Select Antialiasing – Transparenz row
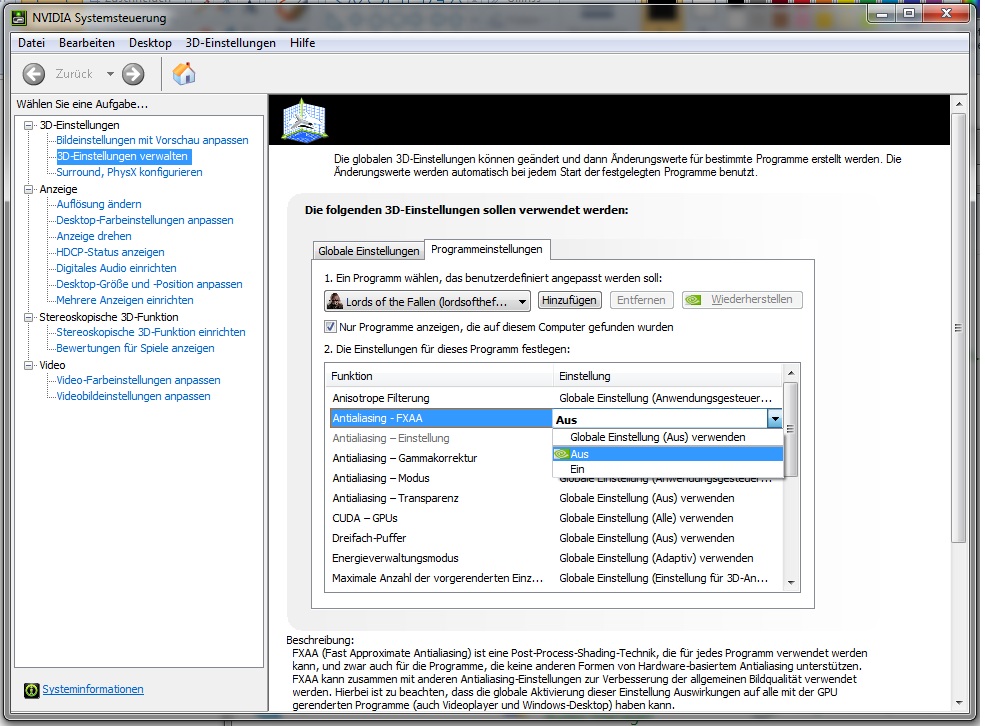The width and height of the screenshot is (985, 726). (x=554, y=498)
